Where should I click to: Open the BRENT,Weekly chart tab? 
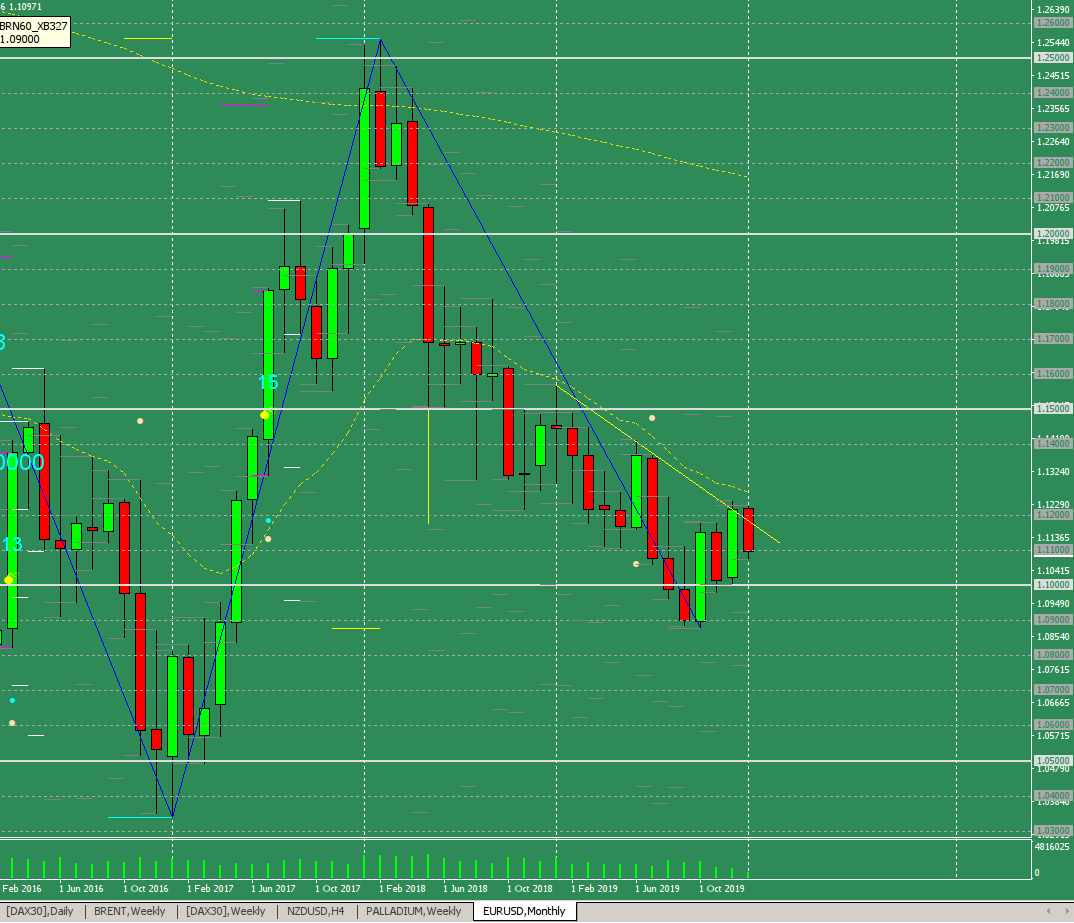[129, 911]
